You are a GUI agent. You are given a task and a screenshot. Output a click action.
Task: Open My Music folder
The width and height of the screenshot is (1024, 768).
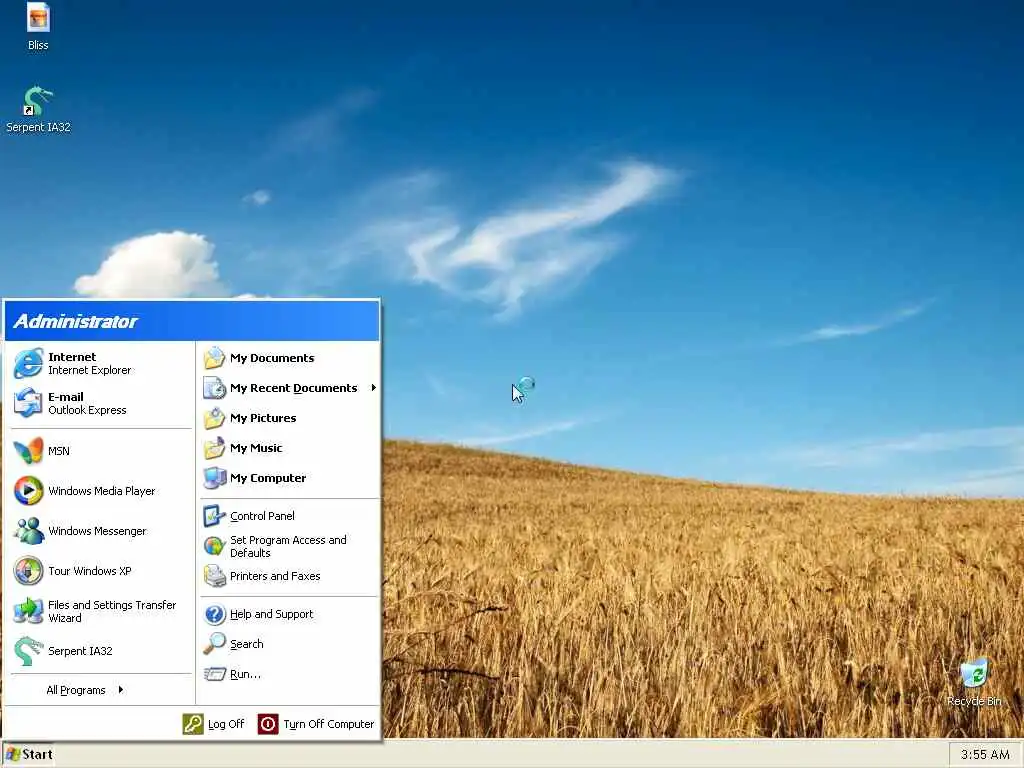tap(289, 448)
